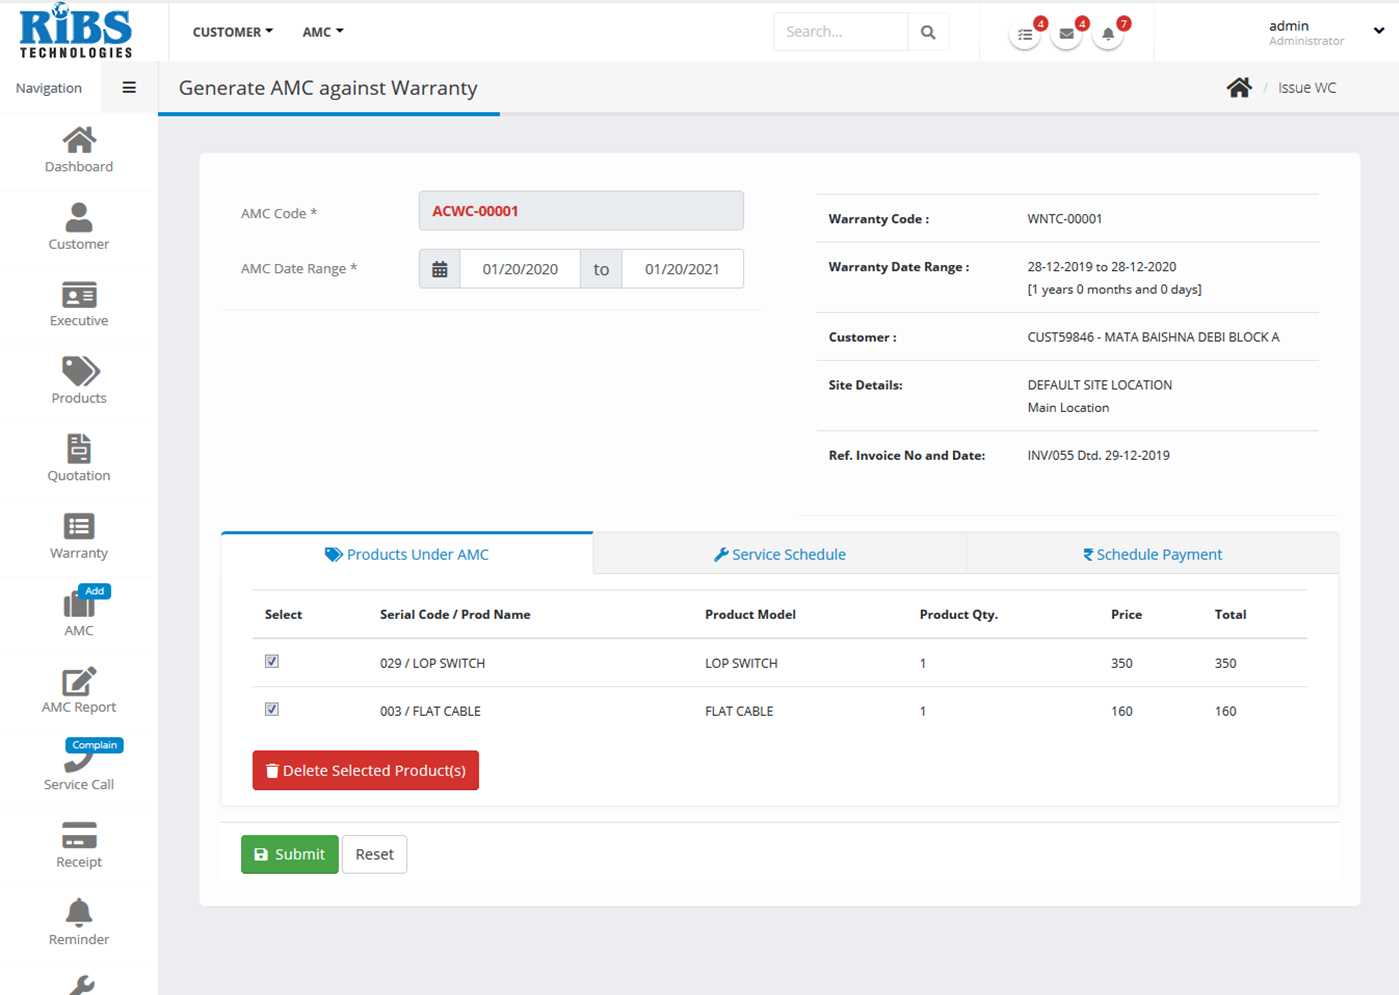Open the Dashboard sidebar icon
The image size is (1399, 995).
pyautogui.click(x=79, y=141)
